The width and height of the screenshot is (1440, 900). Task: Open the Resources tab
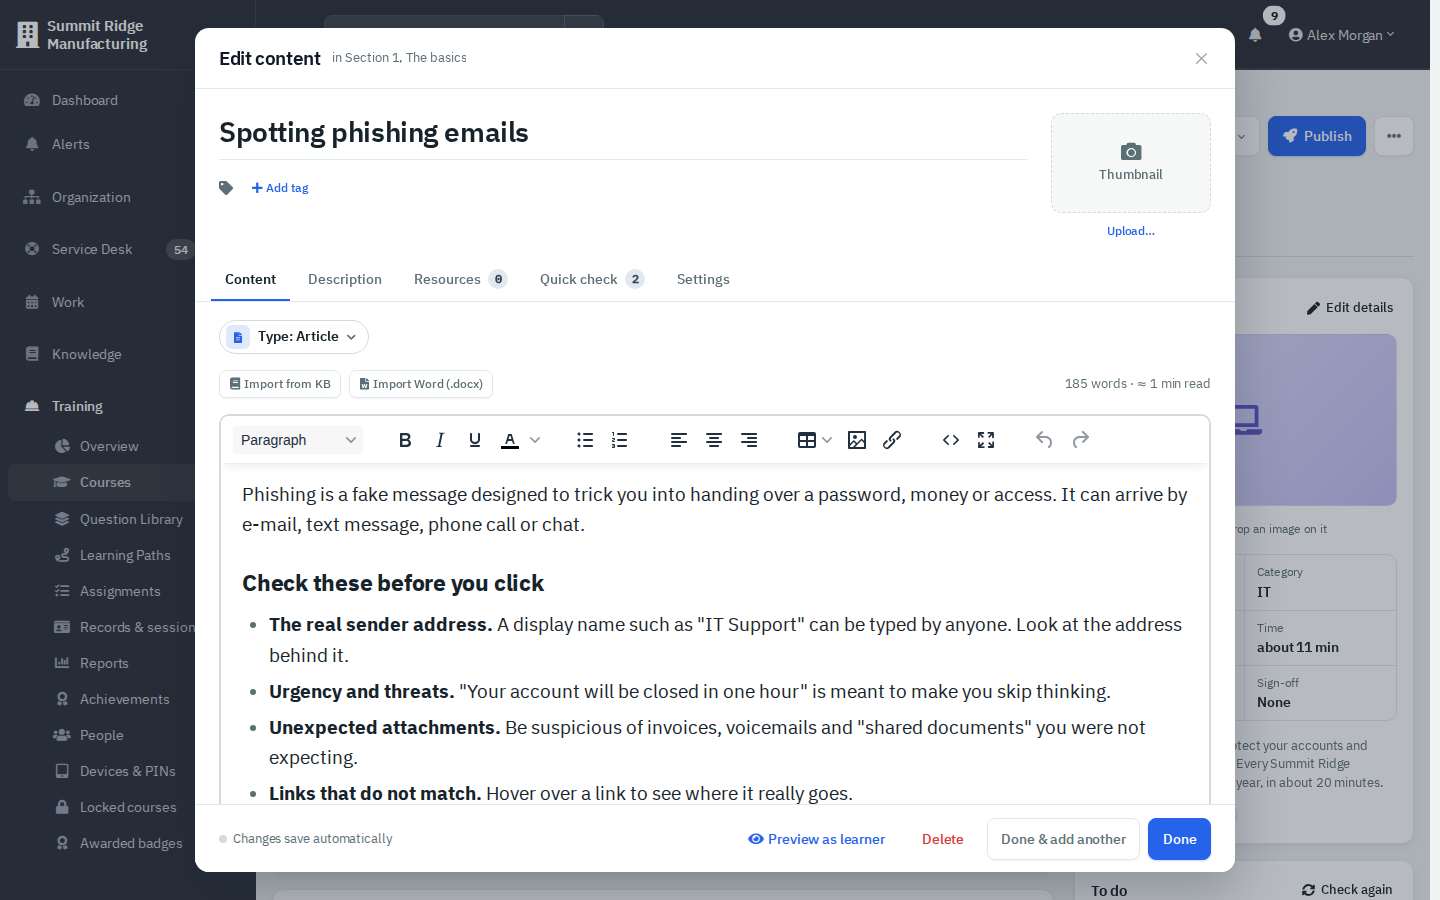pos(460,280)
